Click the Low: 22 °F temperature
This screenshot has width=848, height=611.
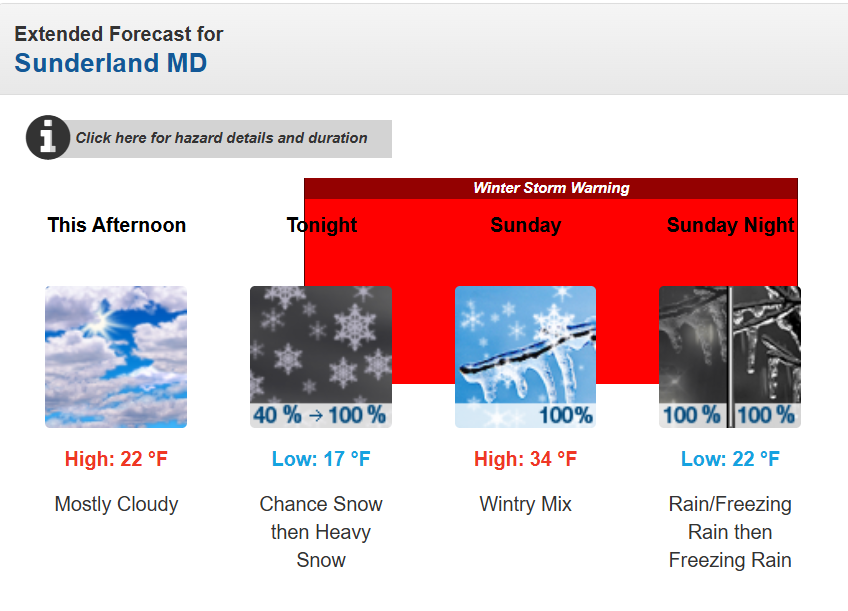coord(730,459)
